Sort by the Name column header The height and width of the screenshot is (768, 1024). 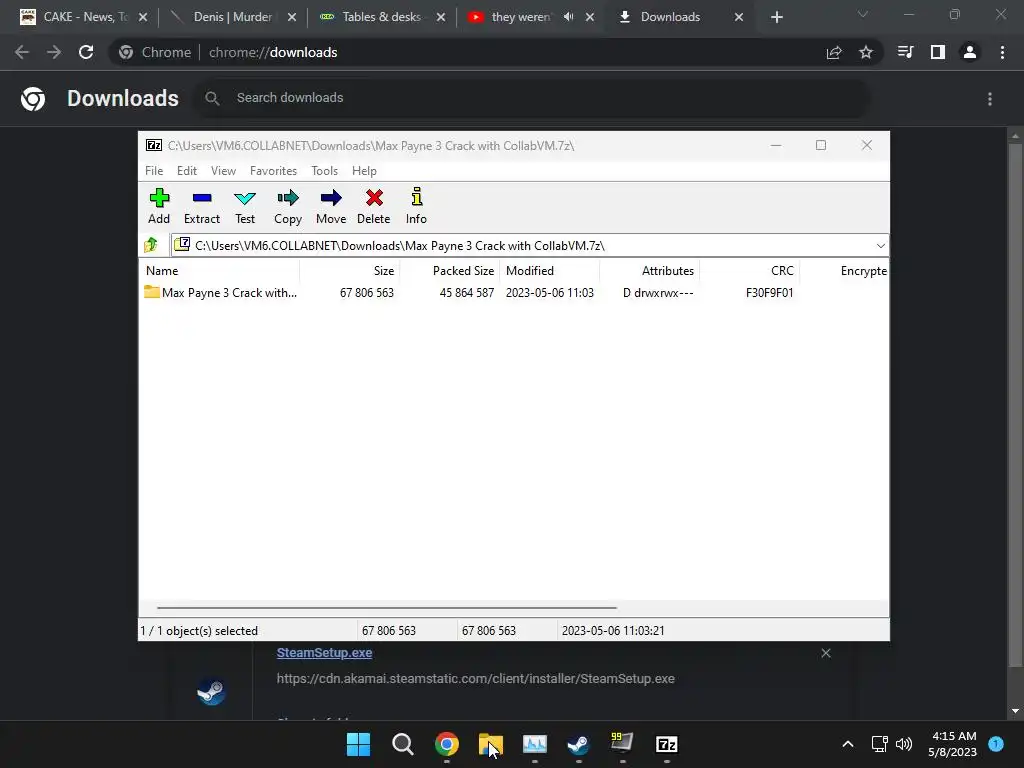219,270
